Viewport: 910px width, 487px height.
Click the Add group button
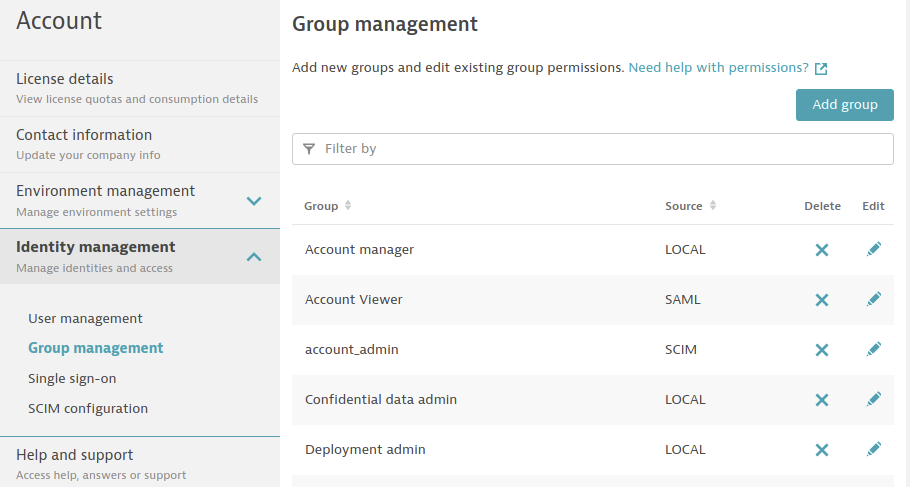[844, 105]
